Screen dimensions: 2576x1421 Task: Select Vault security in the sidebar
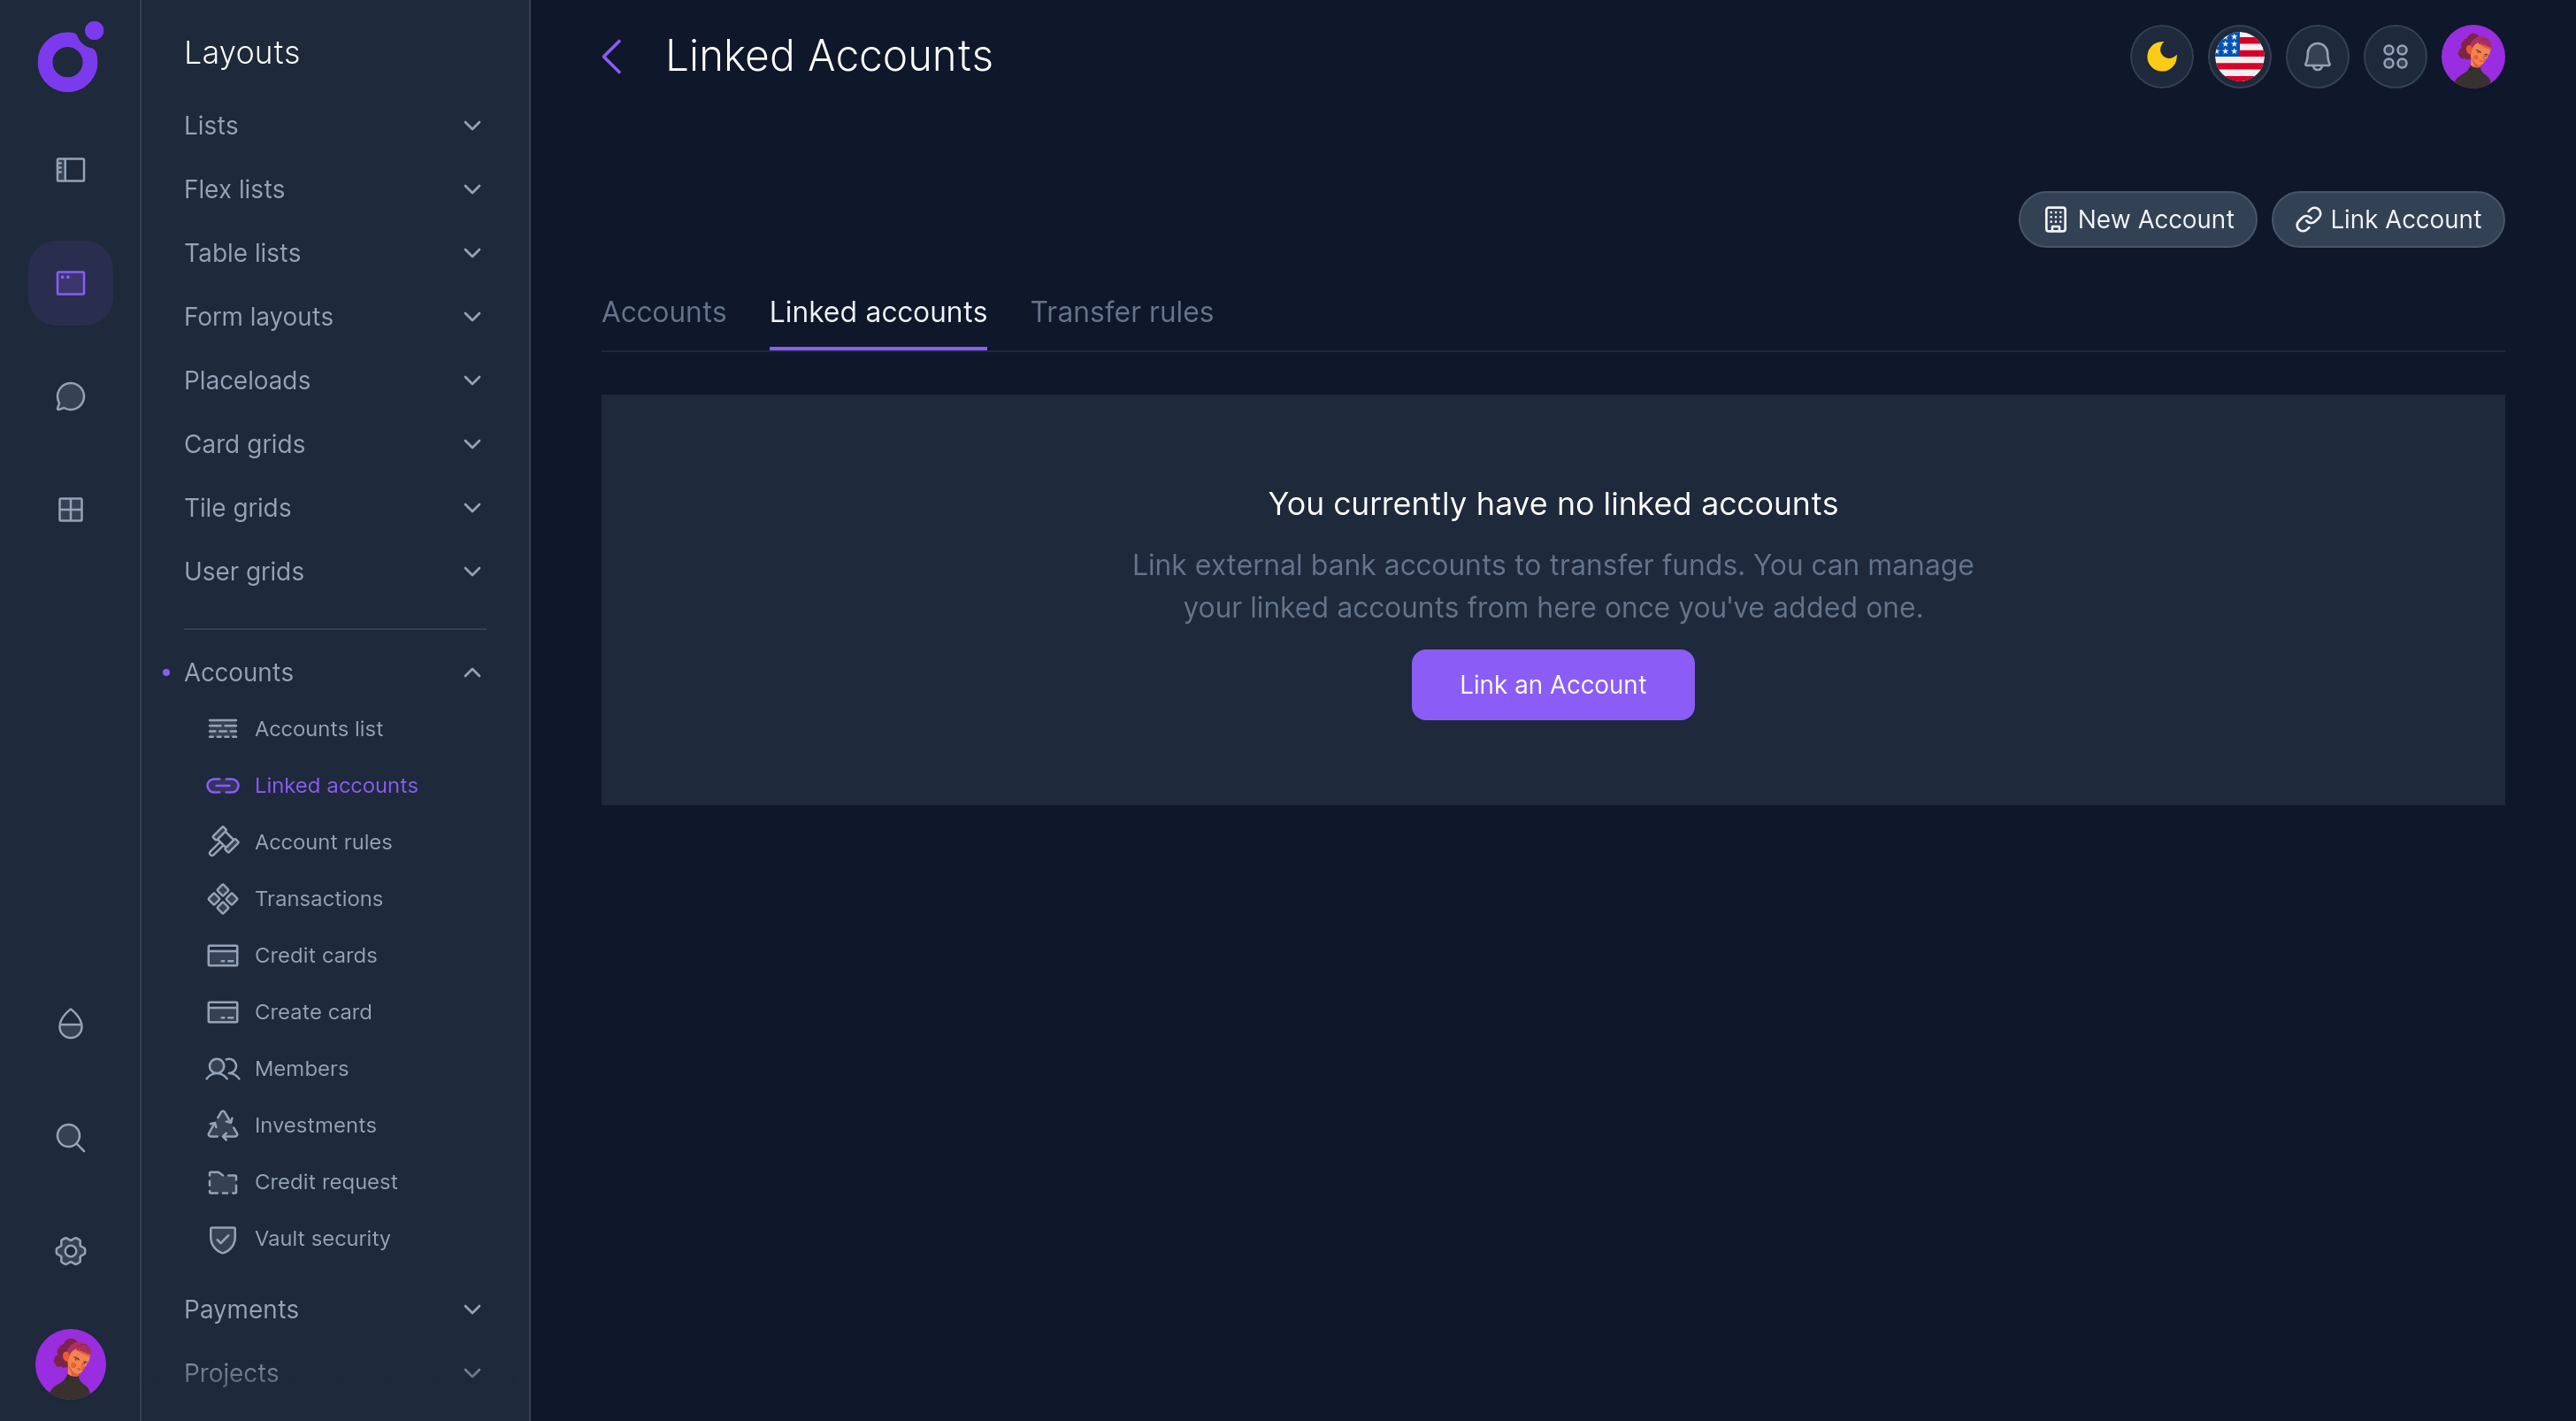322,1238
